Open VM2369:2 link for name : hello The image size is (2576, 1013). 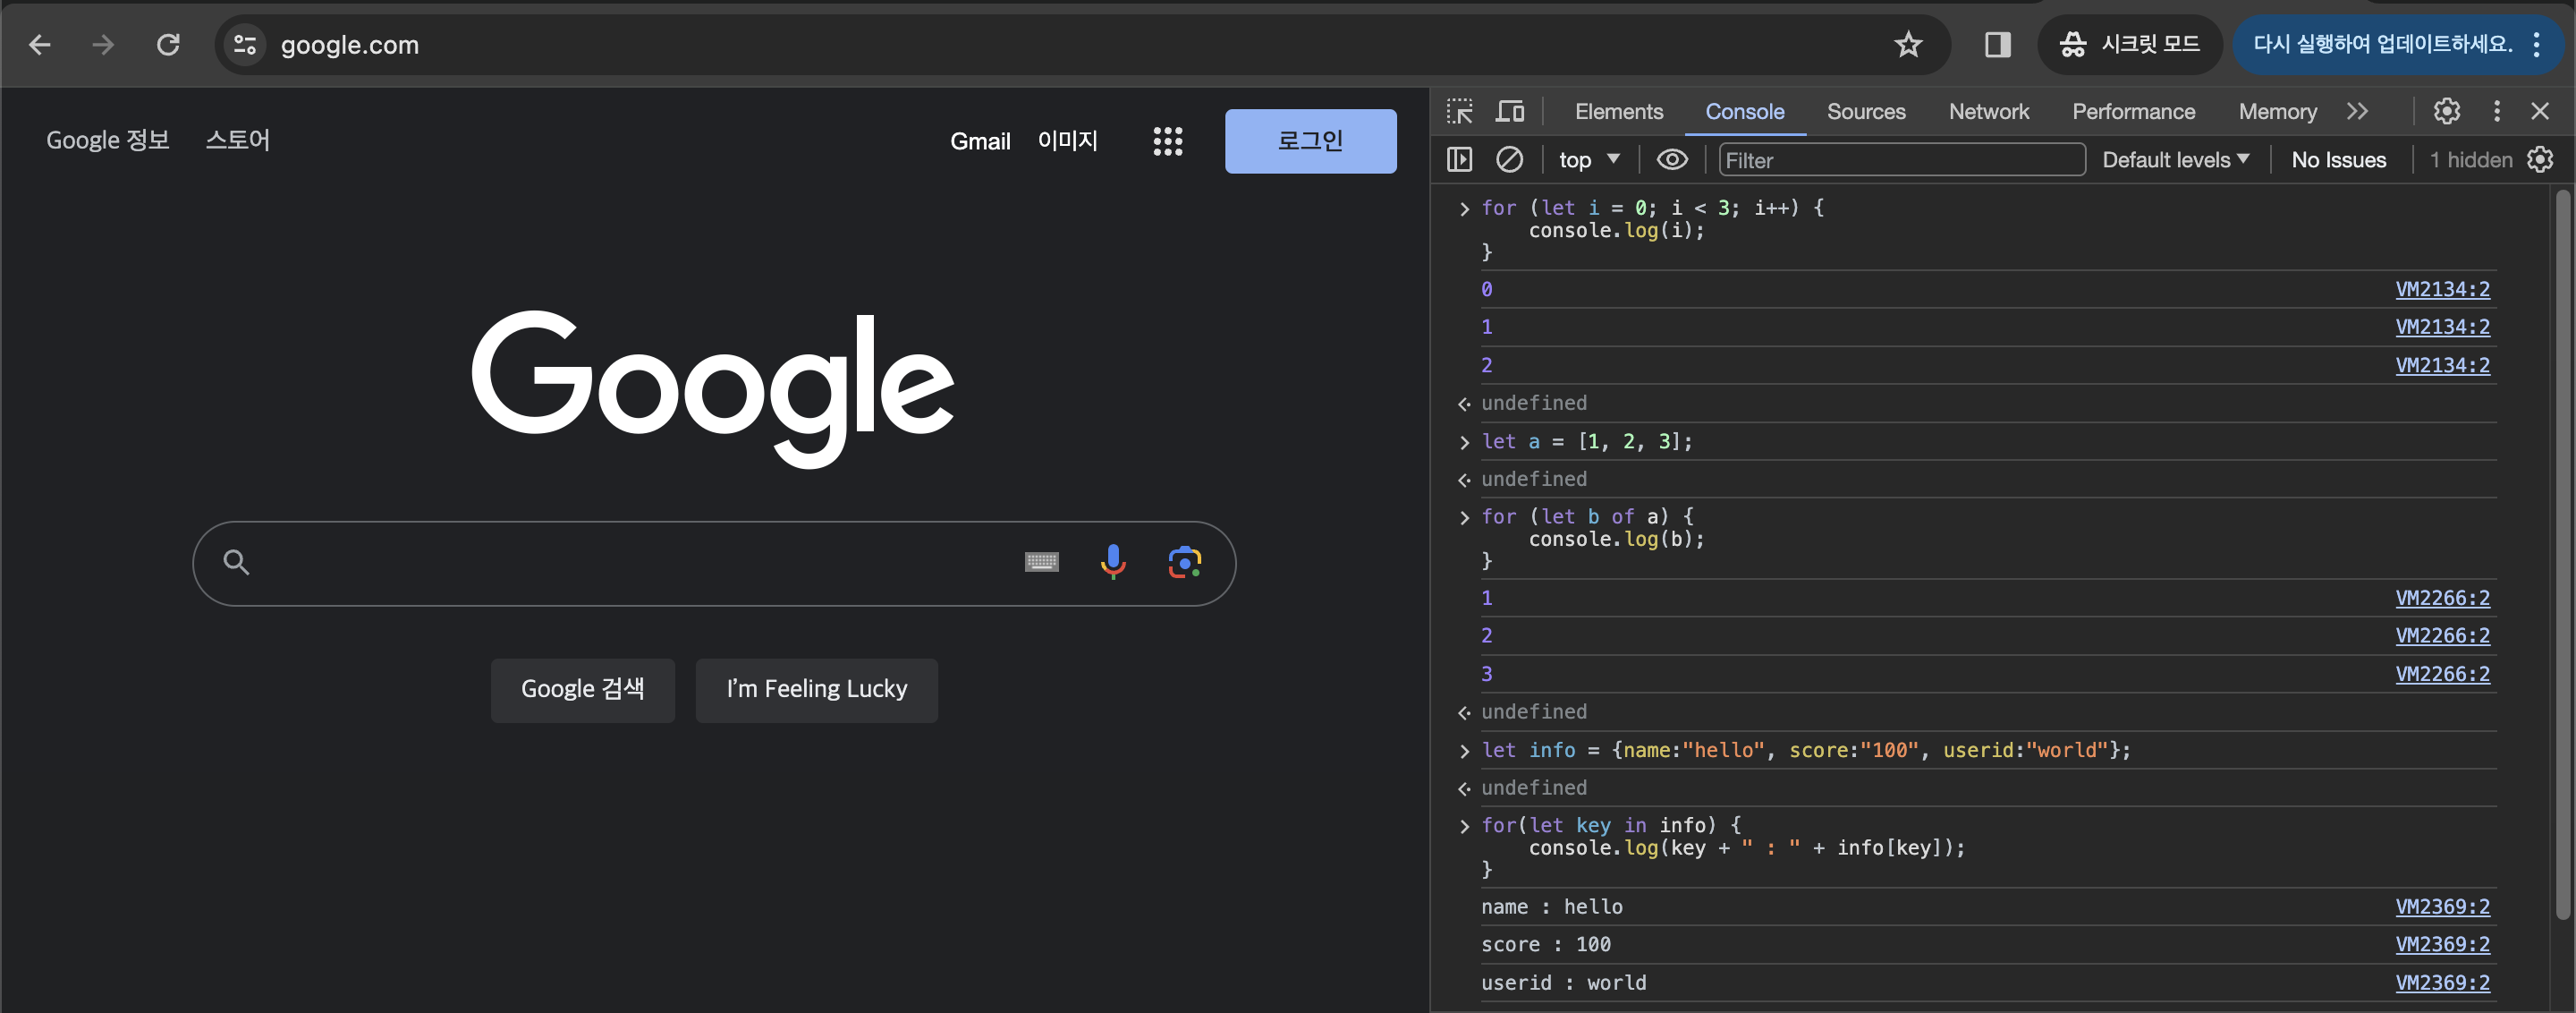pyautogui.click(x=2441, y=907)
